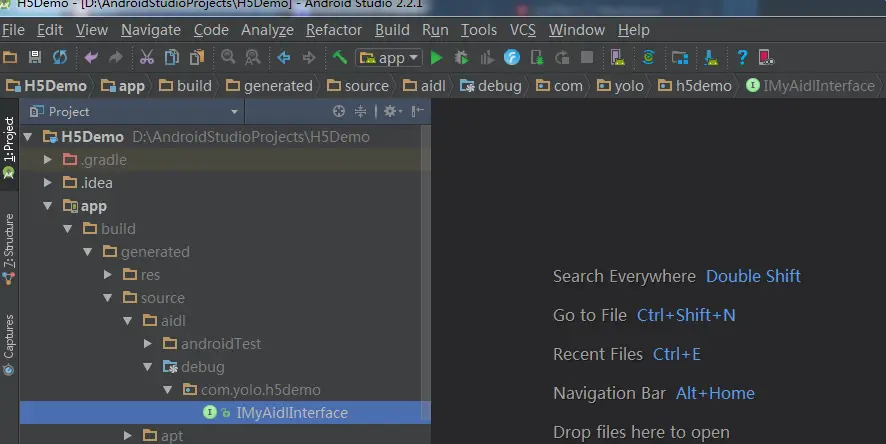Click the Make Project hammer icon
The width and height of the screenshot is (886, 444).
pyautogui.click(x=340, y=57)
